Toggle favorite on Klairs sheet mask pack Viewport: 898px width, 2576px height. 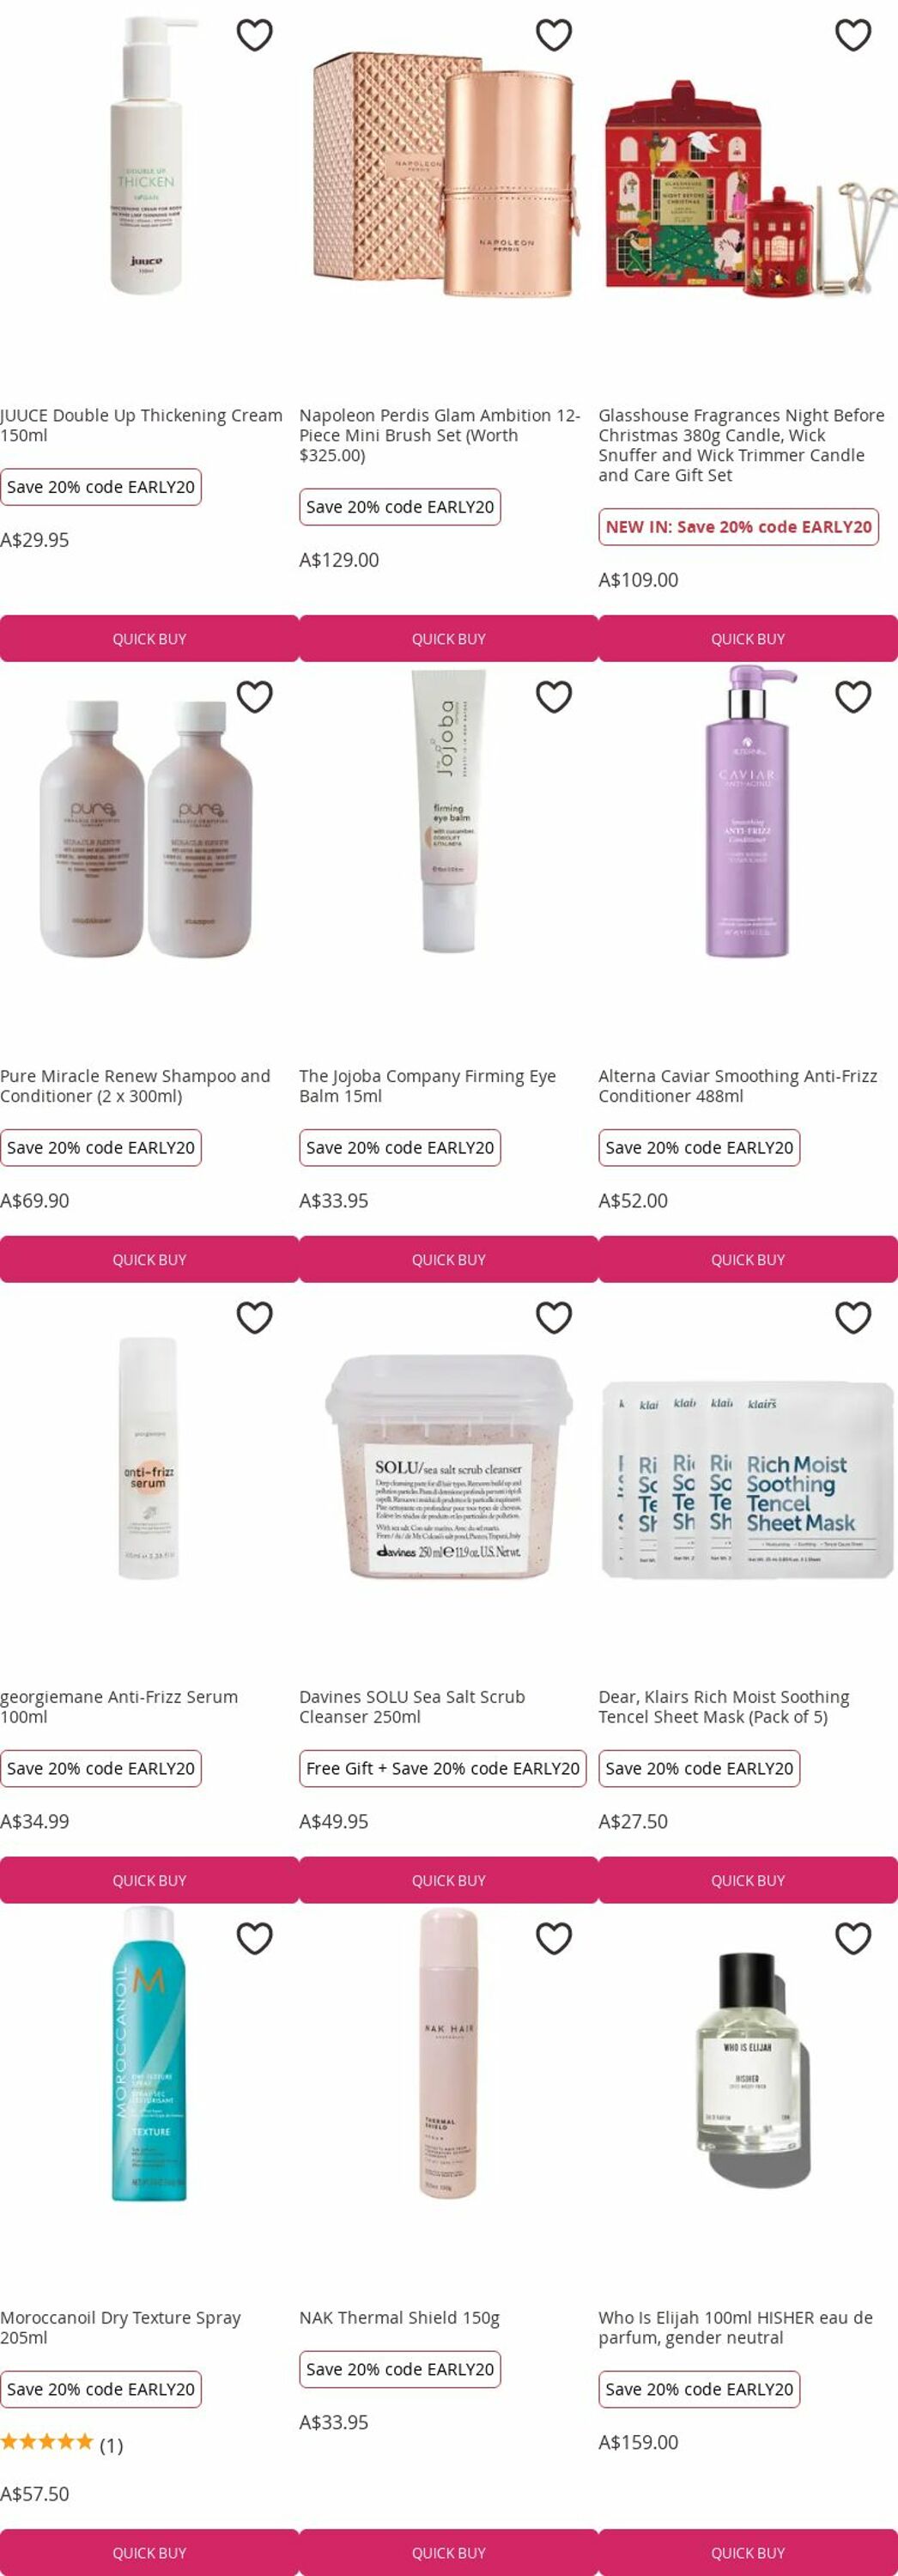coord(852,1317)
